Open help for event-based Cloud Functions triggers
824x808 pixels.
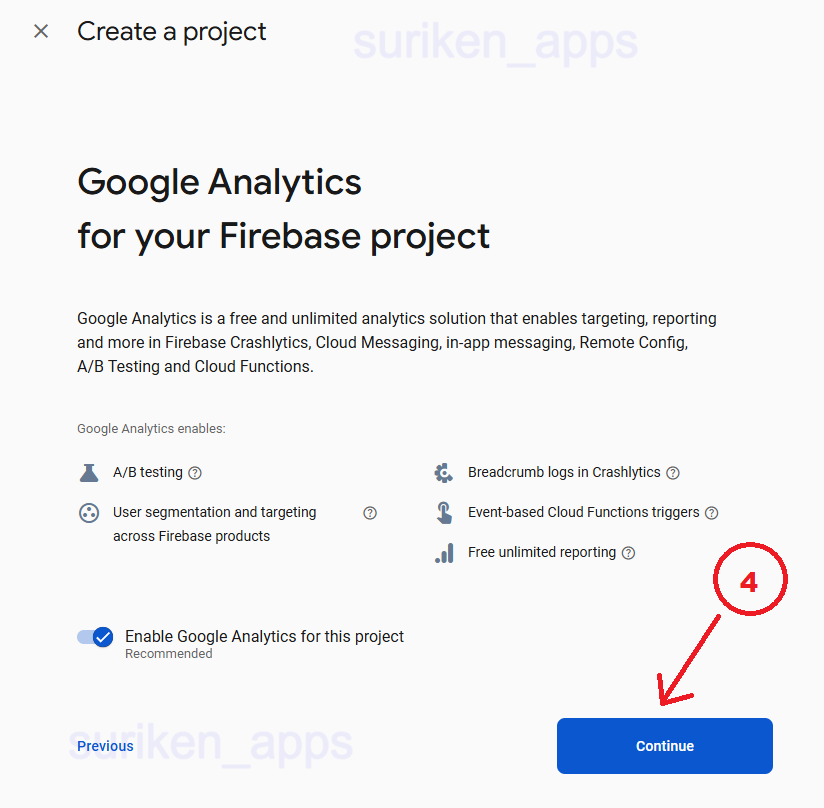(x=711, y=513)
